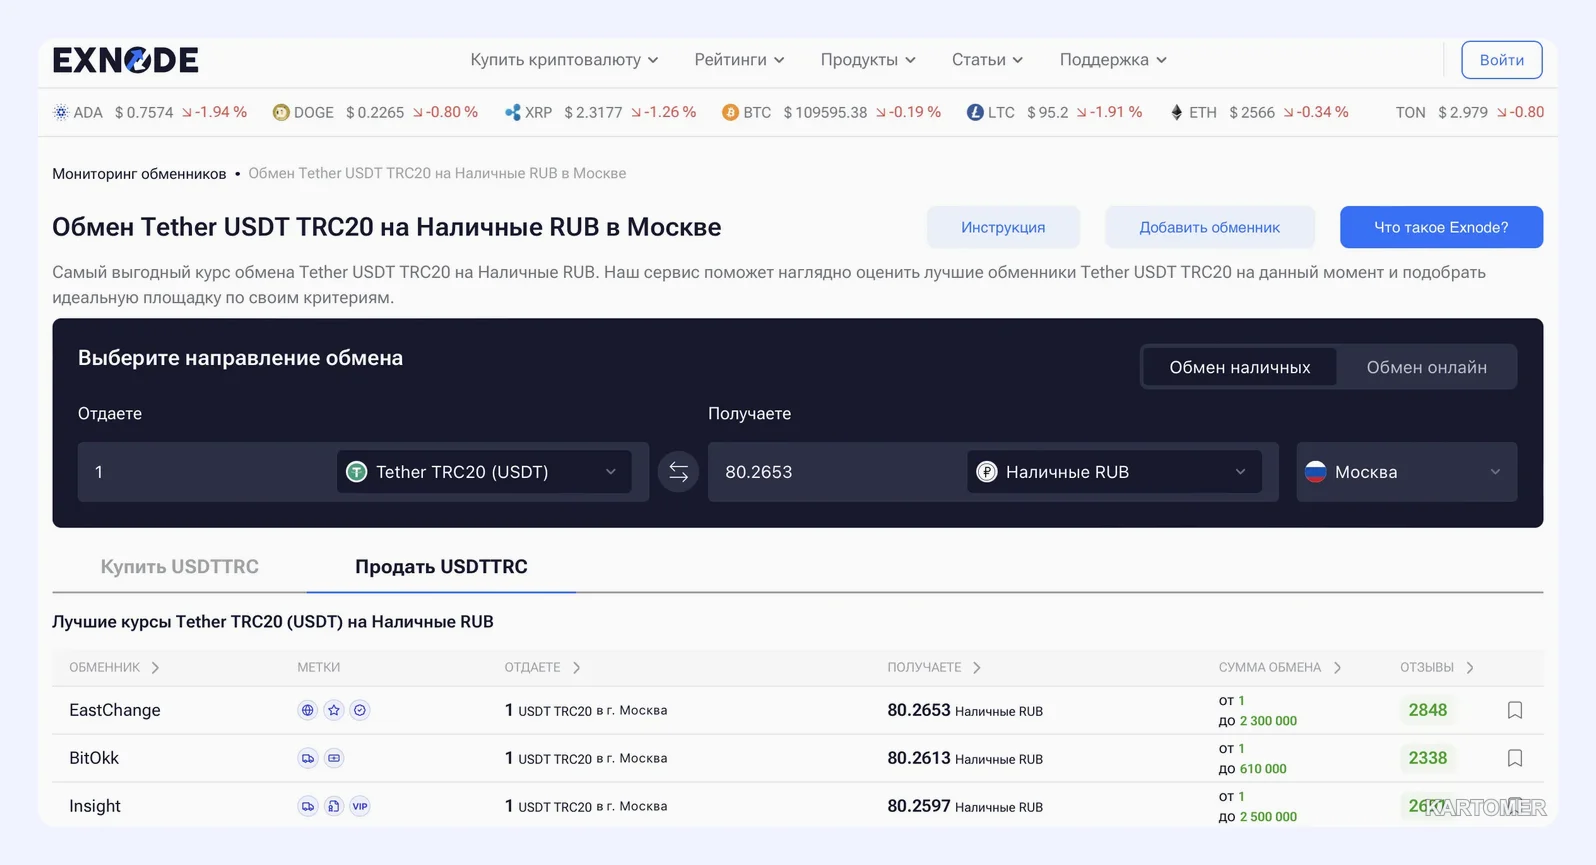Expand the Продукты menu
The width and height of the screenshot is (1596, 865).
click(x=868, y=60)
